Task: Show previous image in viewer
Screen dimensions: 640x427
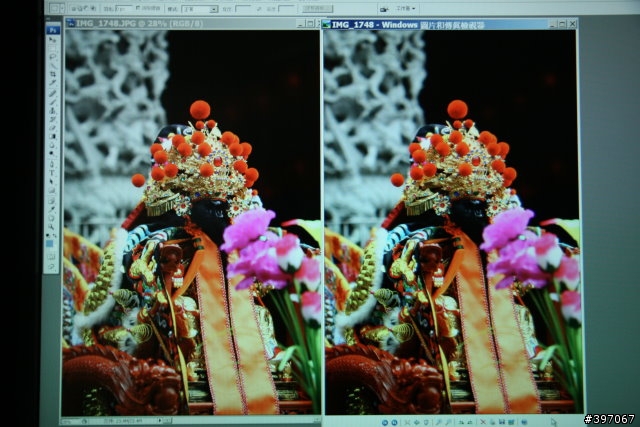Action: pyautogui.click(x=384, y=422)
